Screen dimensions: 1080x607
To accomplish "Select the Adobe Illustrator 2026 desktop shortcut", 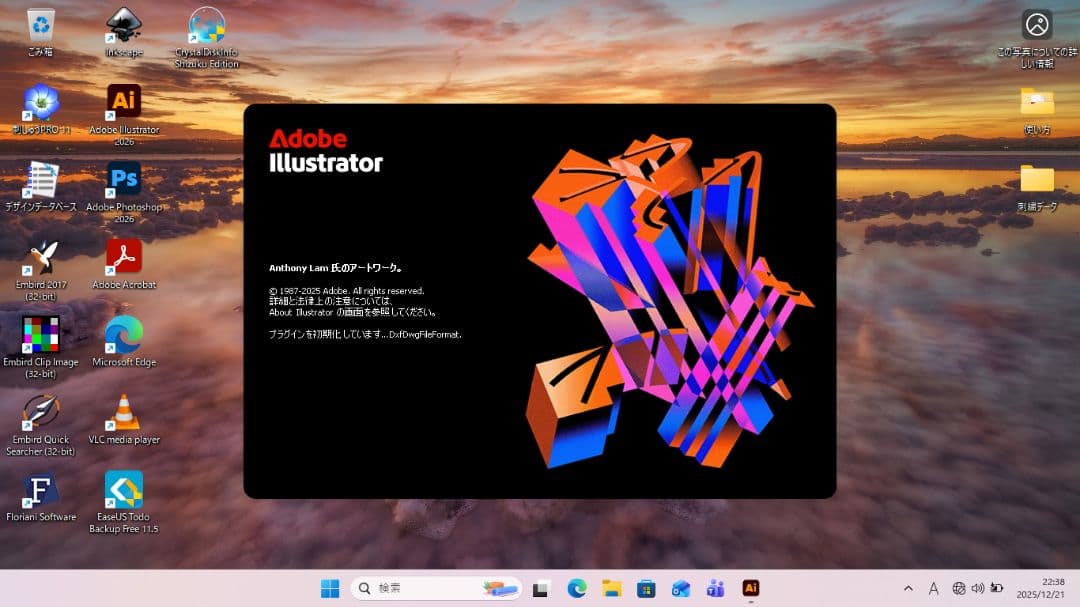I will [124, 102].
